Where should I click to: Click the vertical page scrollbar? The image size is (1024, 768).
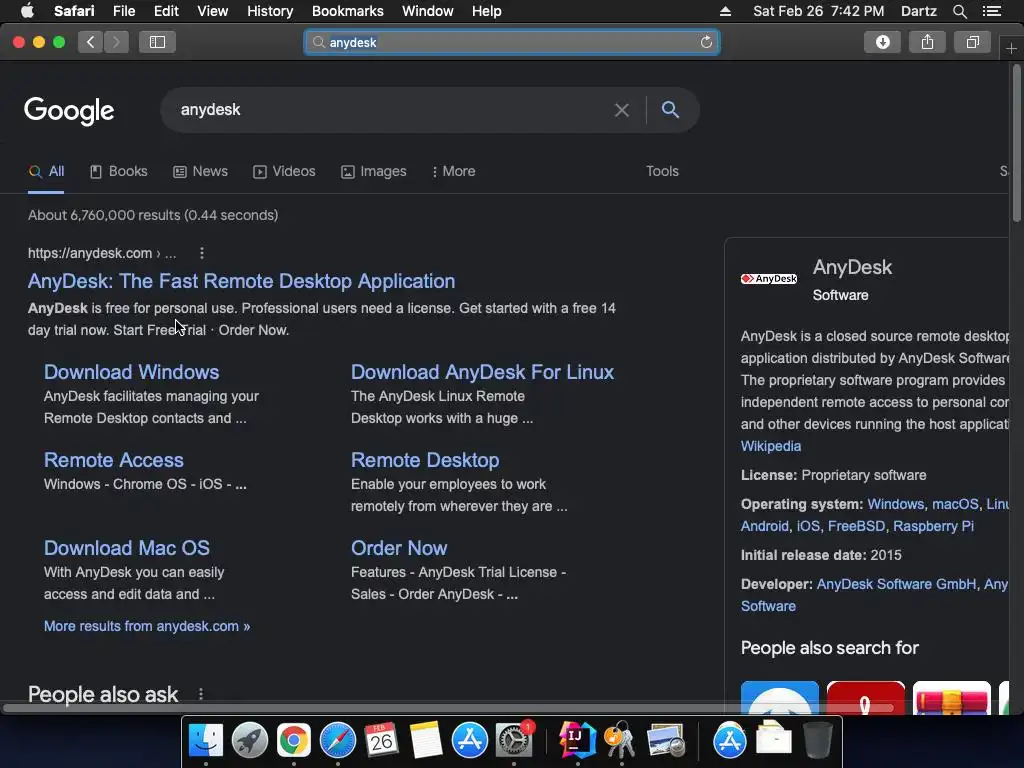(1016, 144)
